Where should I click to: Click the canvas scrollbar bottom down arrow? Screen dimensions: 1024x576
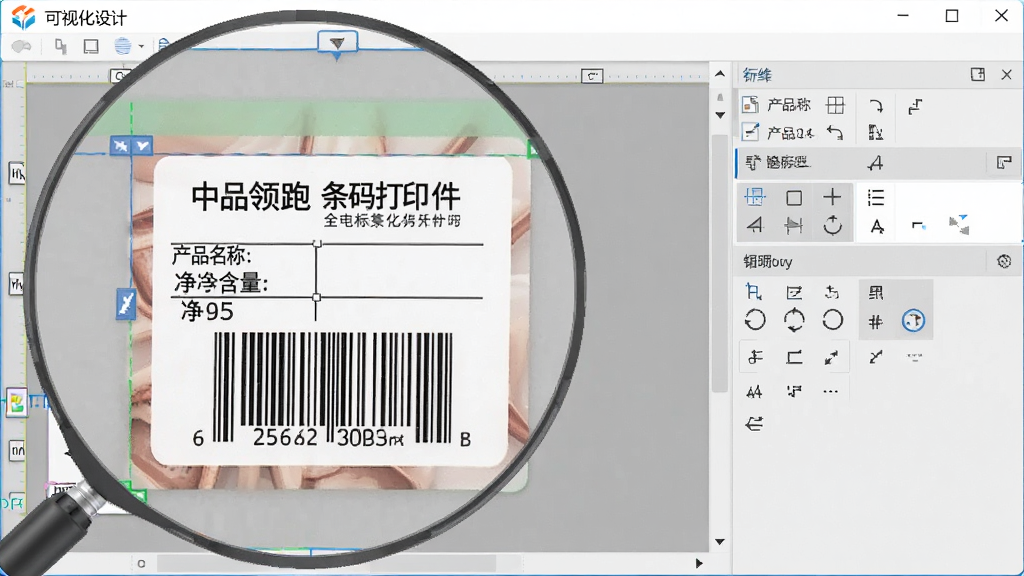coord(720,541)
